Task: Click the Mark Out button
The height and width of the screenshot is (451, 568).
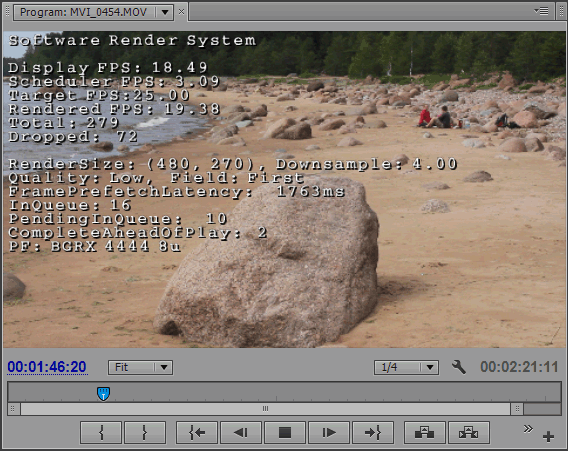Action: (145, 432)
